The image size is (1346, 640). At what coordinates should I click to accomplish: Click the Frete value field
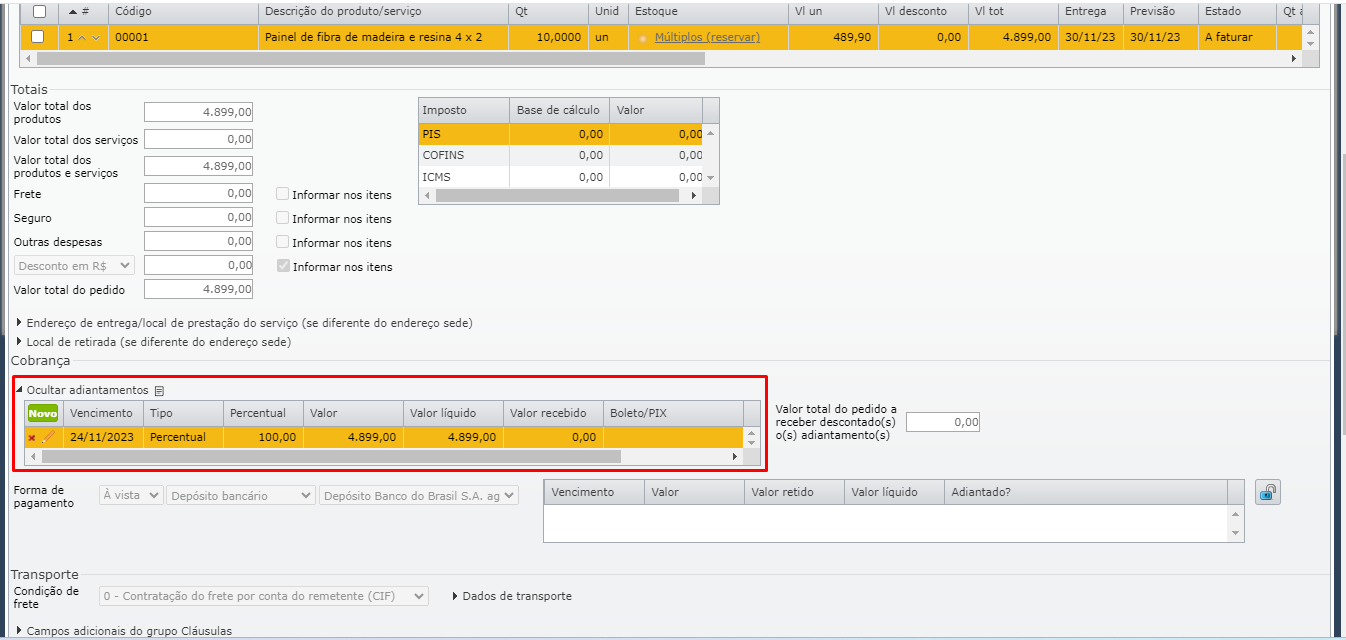click(x=198, y=193)
